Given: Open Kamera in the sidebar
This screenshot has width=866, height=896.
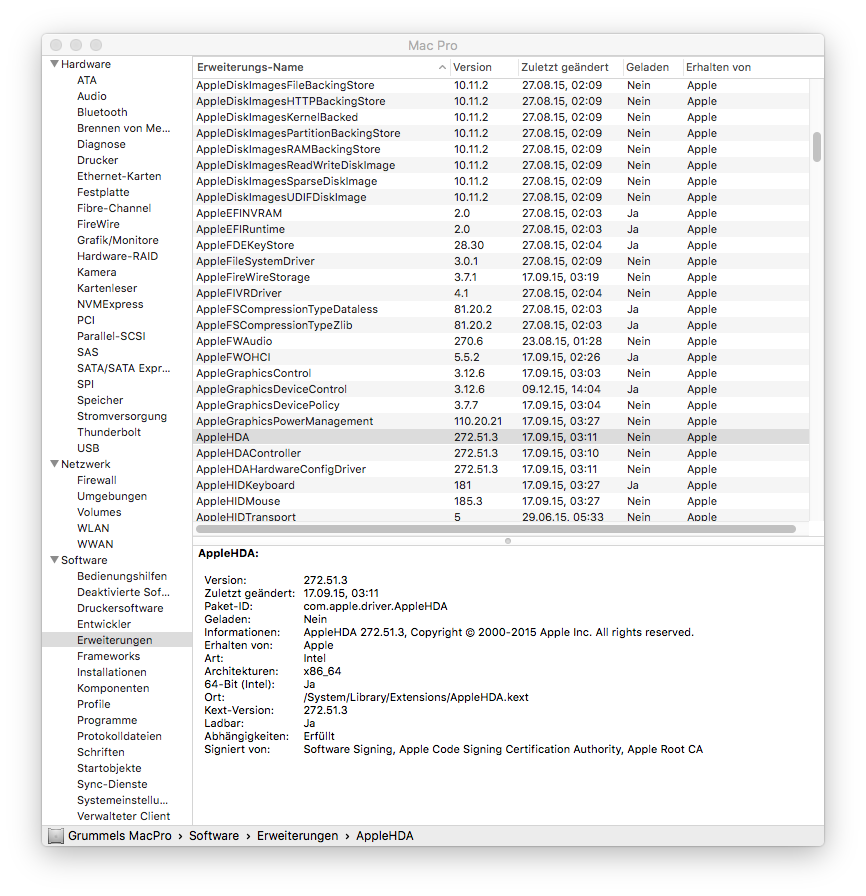Looking at the screenshot, I should coord(97,272).
